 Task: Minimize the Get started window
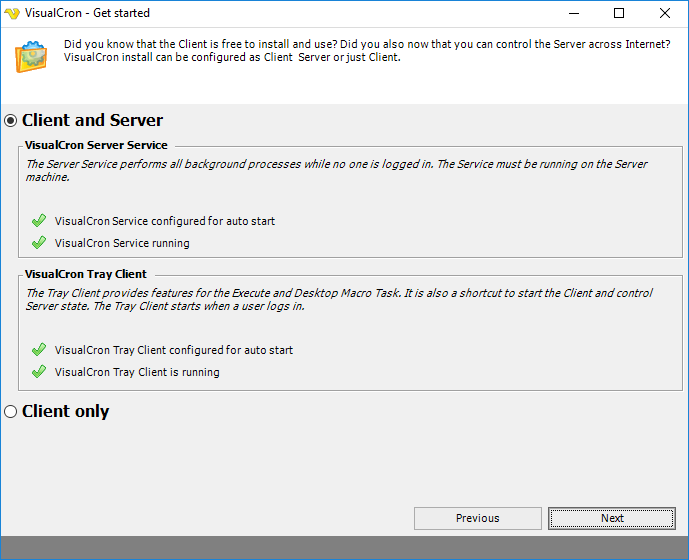click(x=574, y=13)
